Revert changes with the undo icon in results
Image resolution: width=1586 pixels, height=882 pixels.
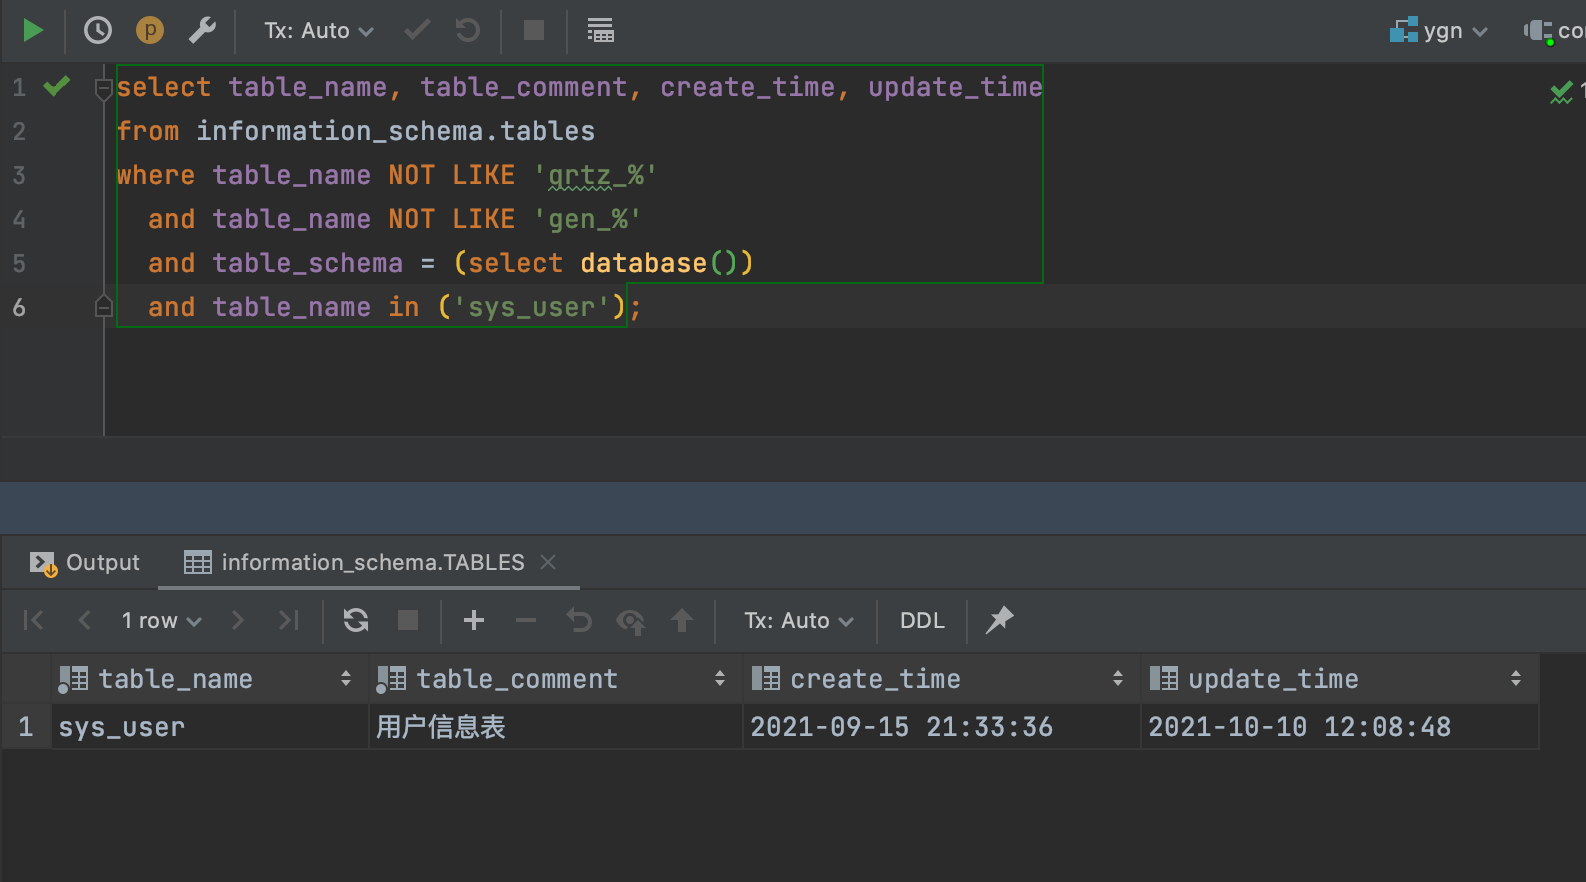point(579,620)
